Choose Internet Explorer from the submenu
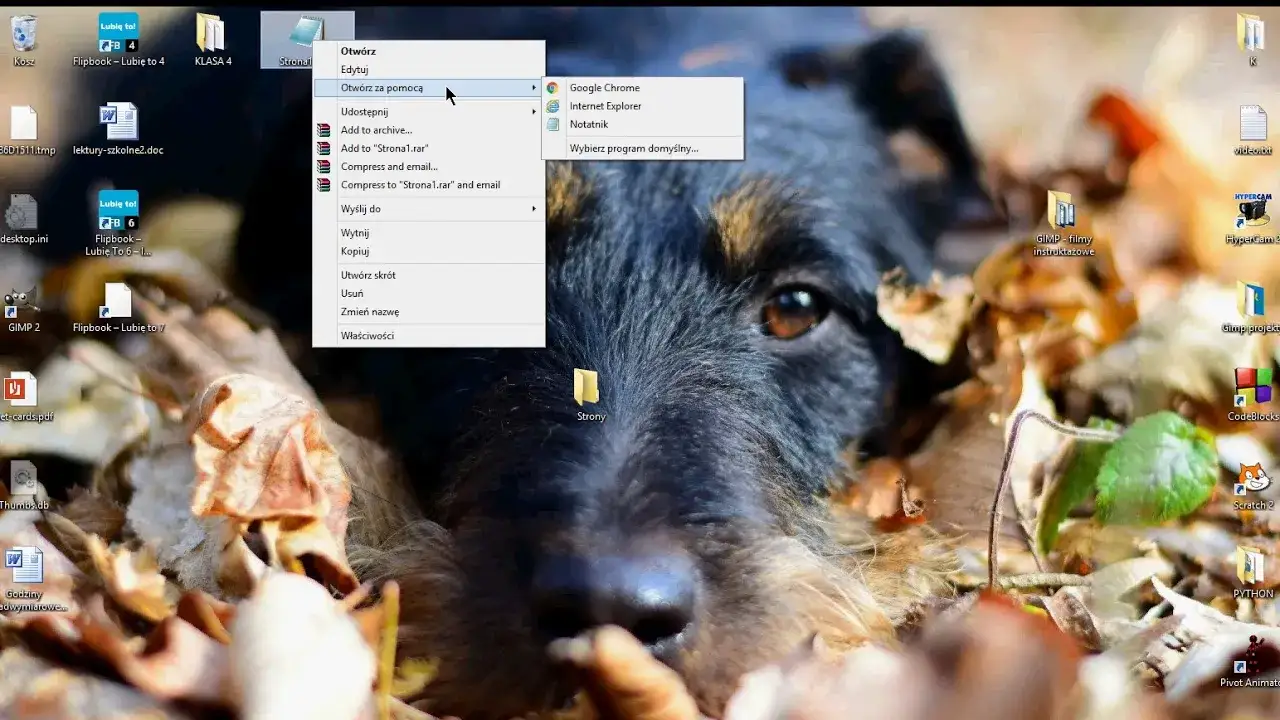This screenshot has width=1280, height=720. [605, 106]
